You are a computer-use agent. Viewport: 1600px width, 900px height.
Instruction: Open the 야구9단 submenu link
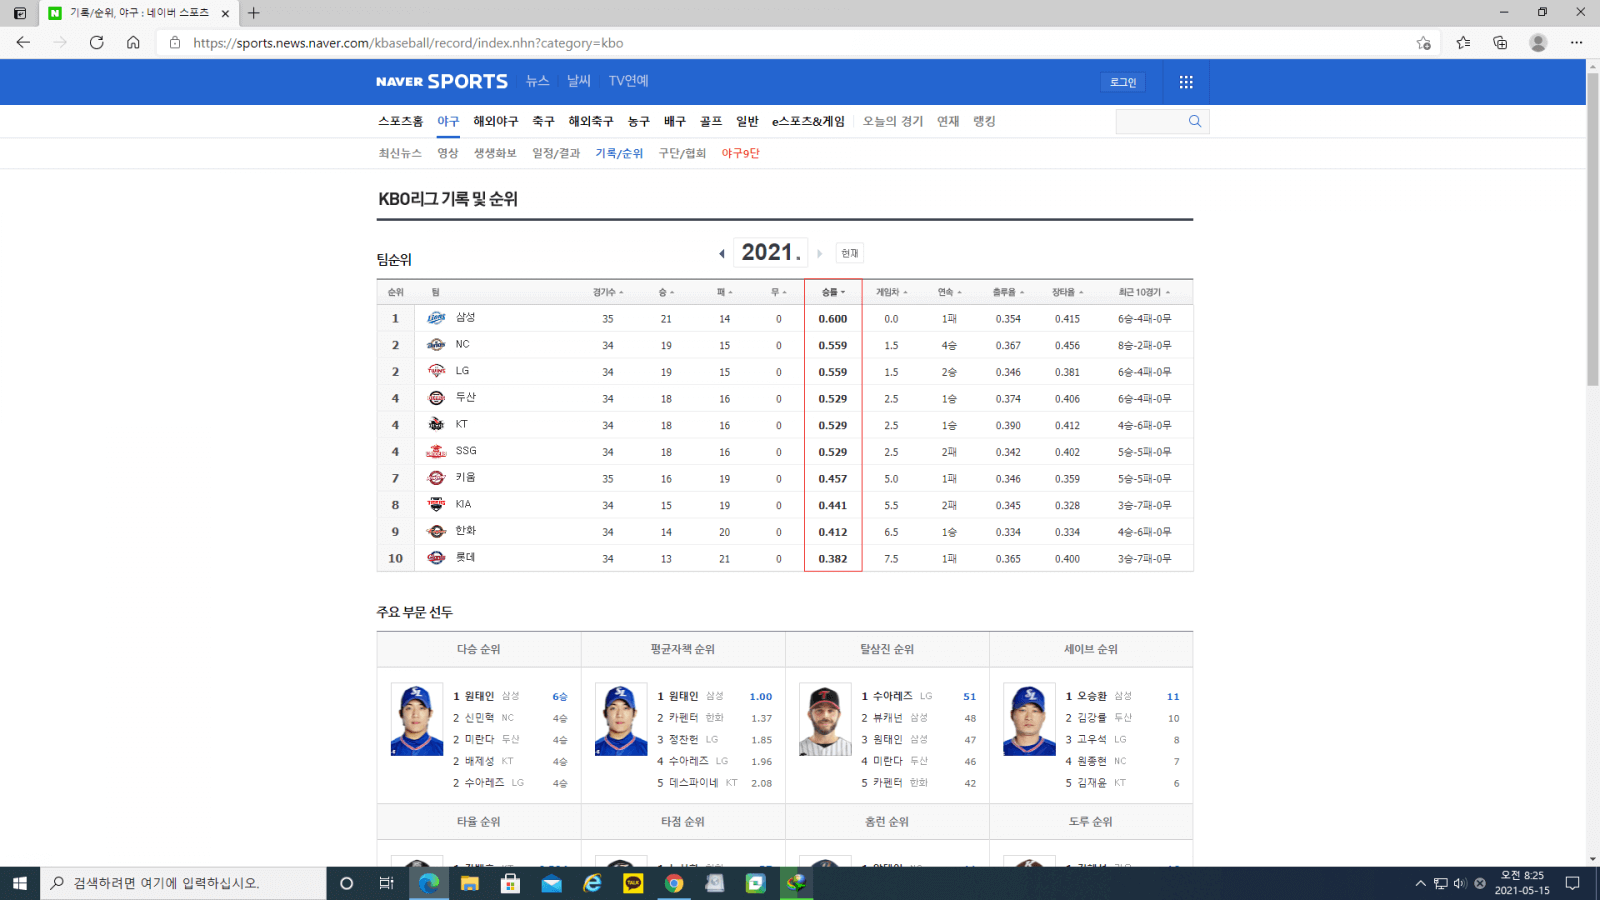tap(741, 153)
